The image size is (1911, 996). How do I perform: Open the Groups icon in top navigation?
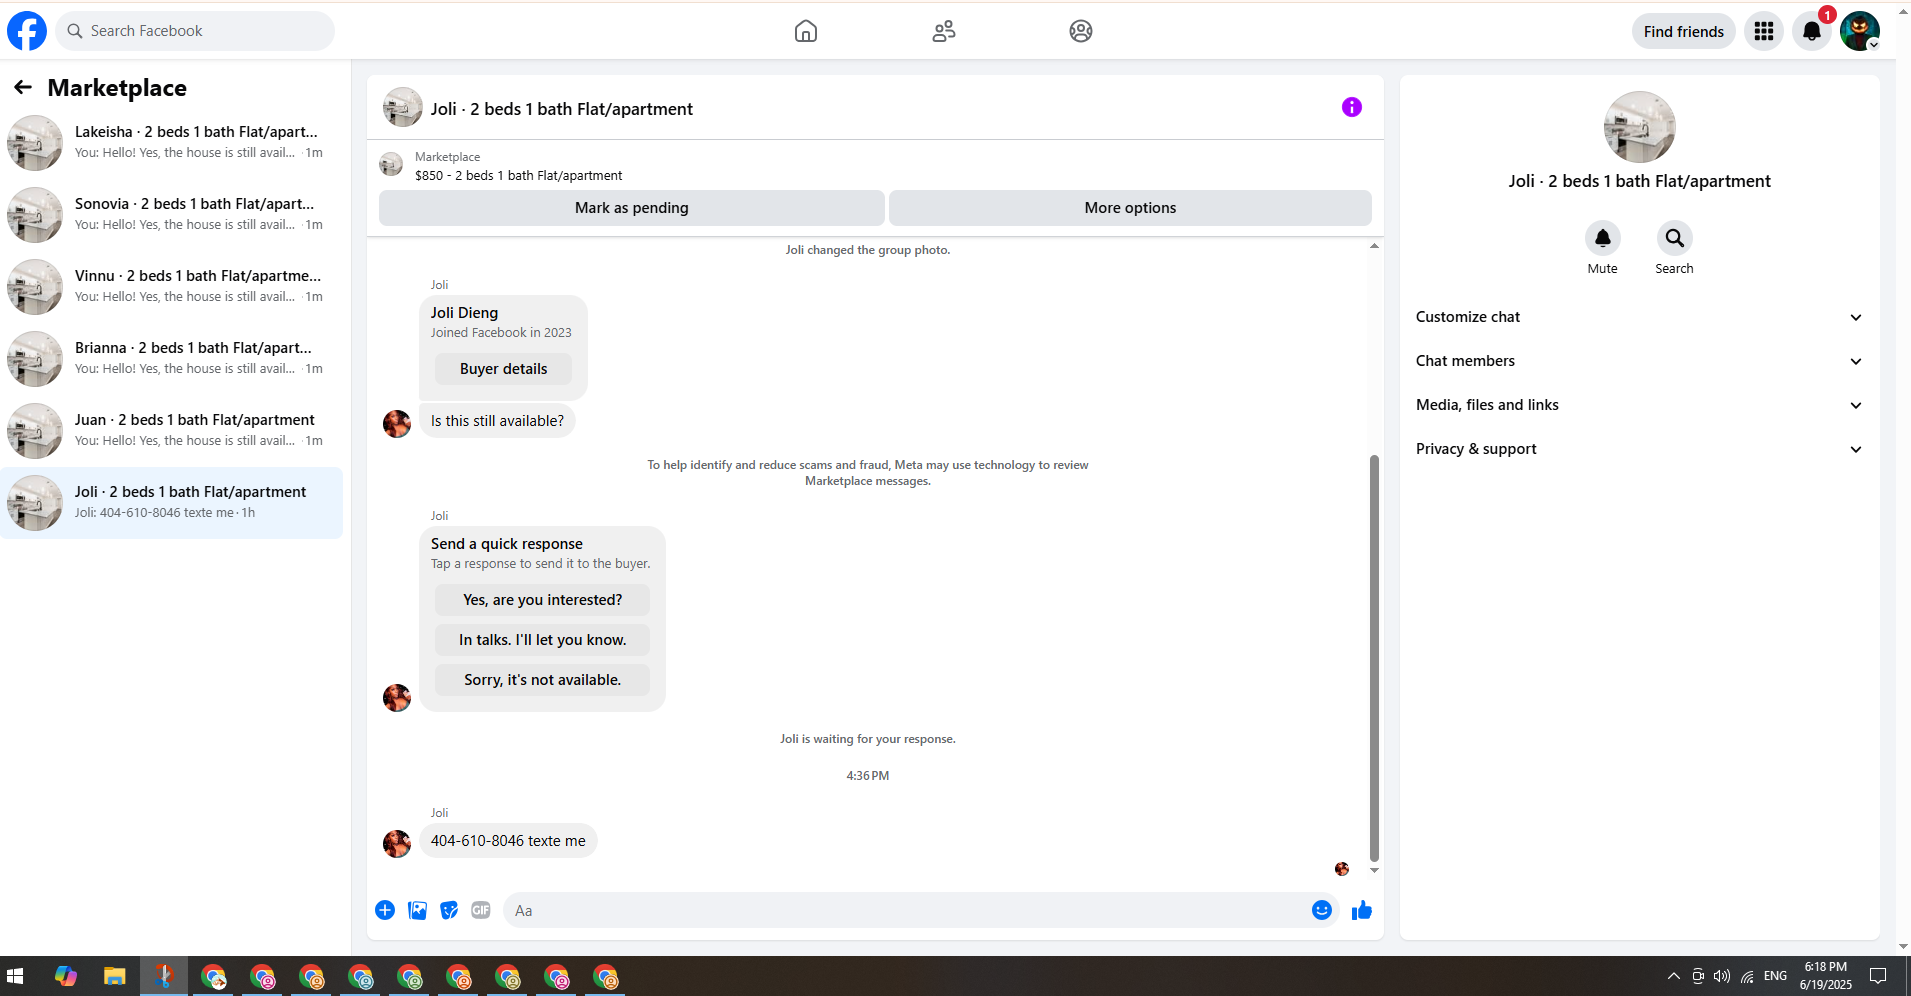point(1081,31)
